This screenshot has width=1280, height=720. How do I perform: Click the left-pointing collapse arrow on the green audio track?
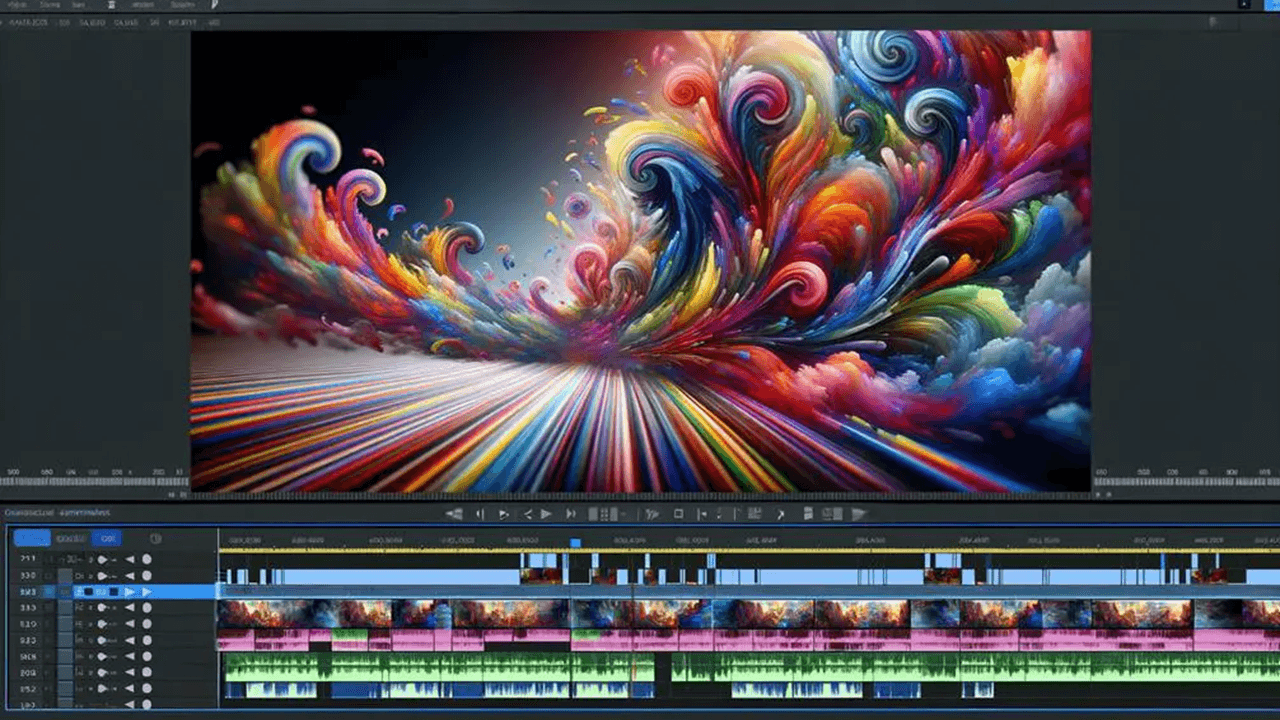click(130, 656)
